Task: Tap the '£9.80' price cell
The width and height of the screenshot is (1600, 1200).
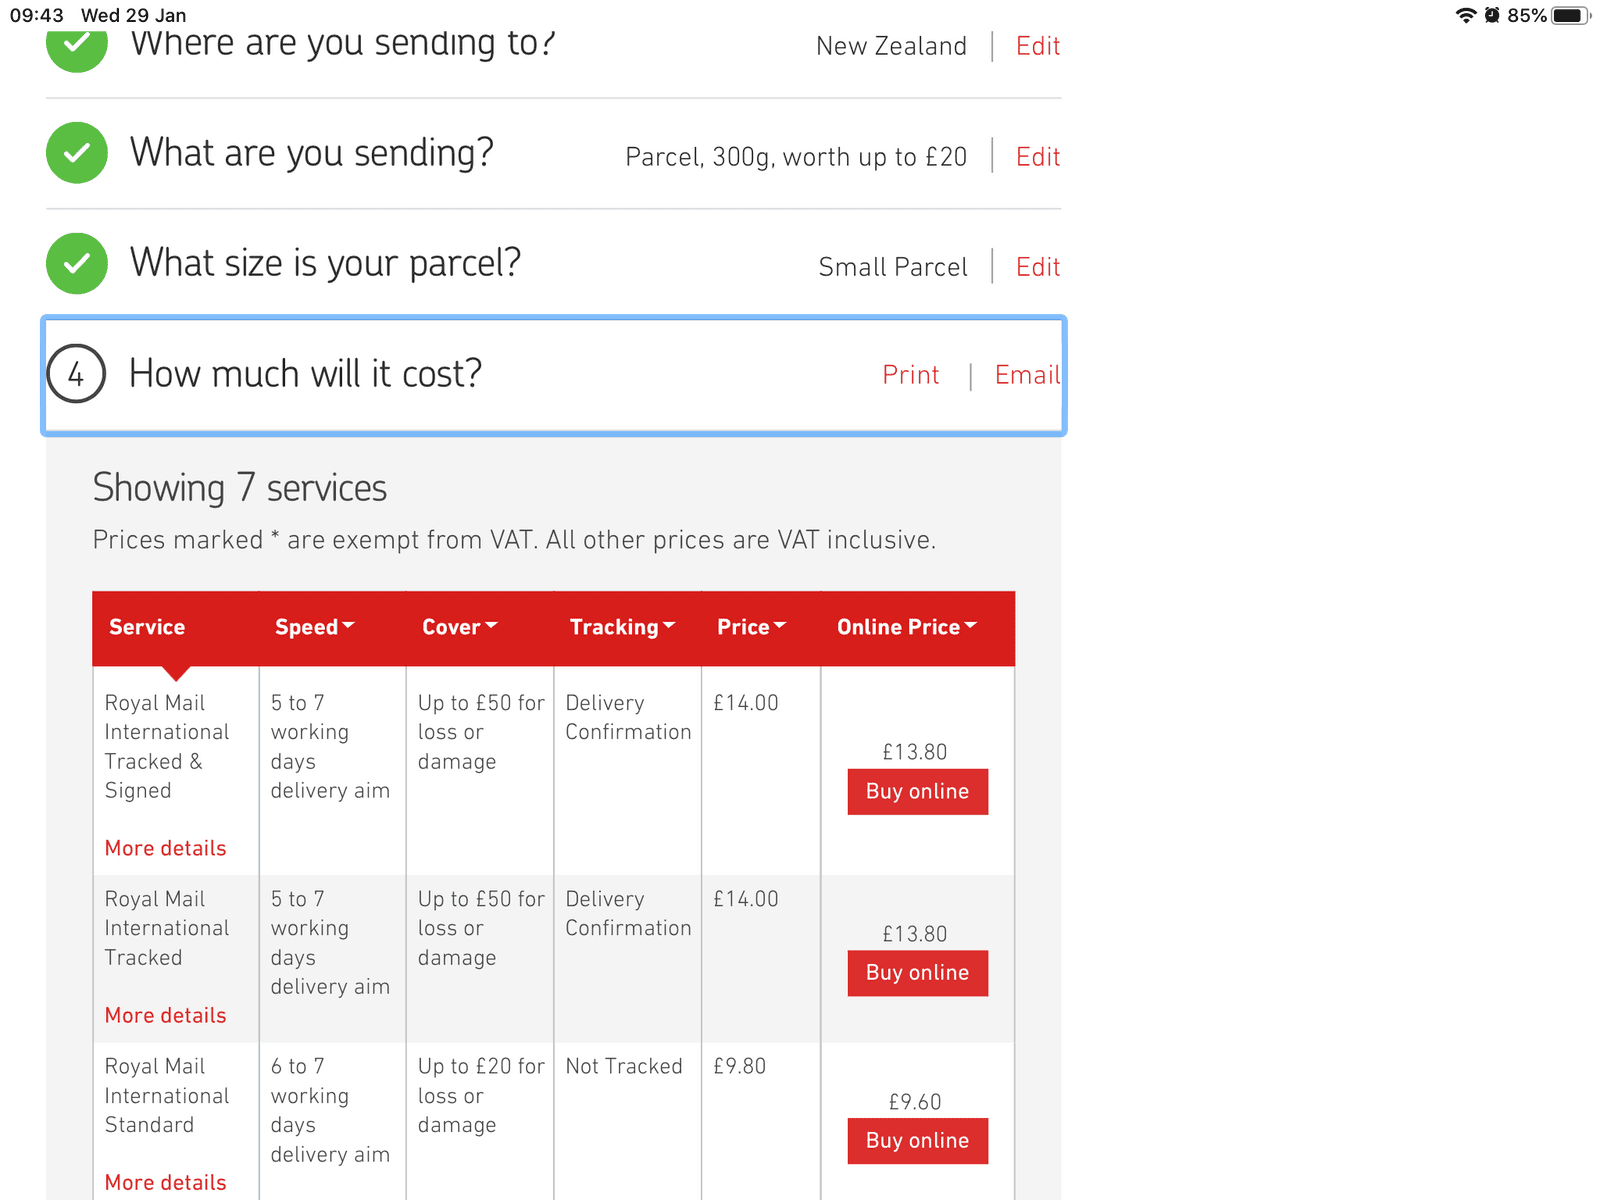Action: point(740,1066)
